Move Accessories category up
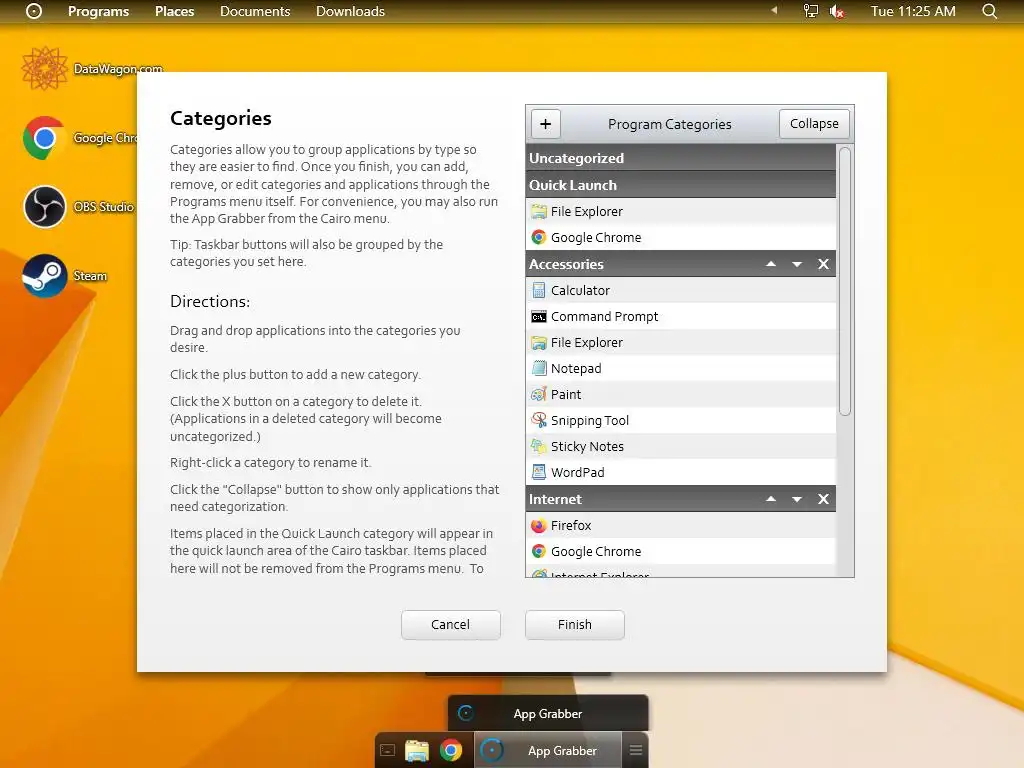The height and width of the screenshot is (768, 1024). [x=771, y=264]
